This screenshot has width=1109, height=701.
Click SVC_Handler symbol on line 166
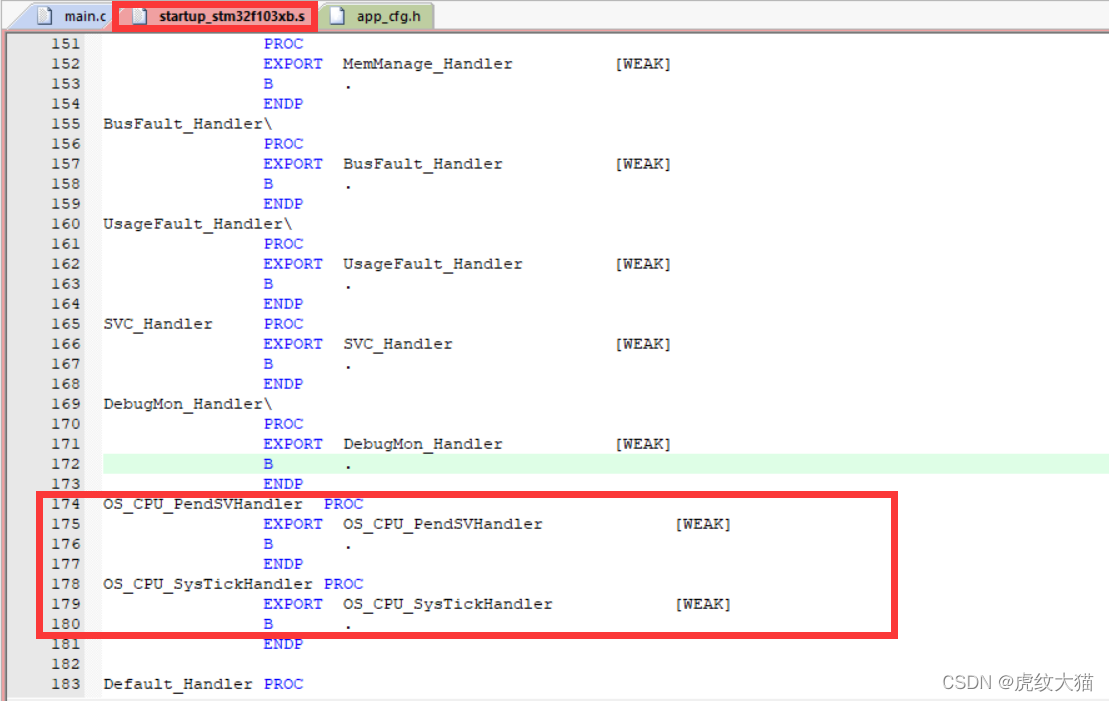point(397,344)
